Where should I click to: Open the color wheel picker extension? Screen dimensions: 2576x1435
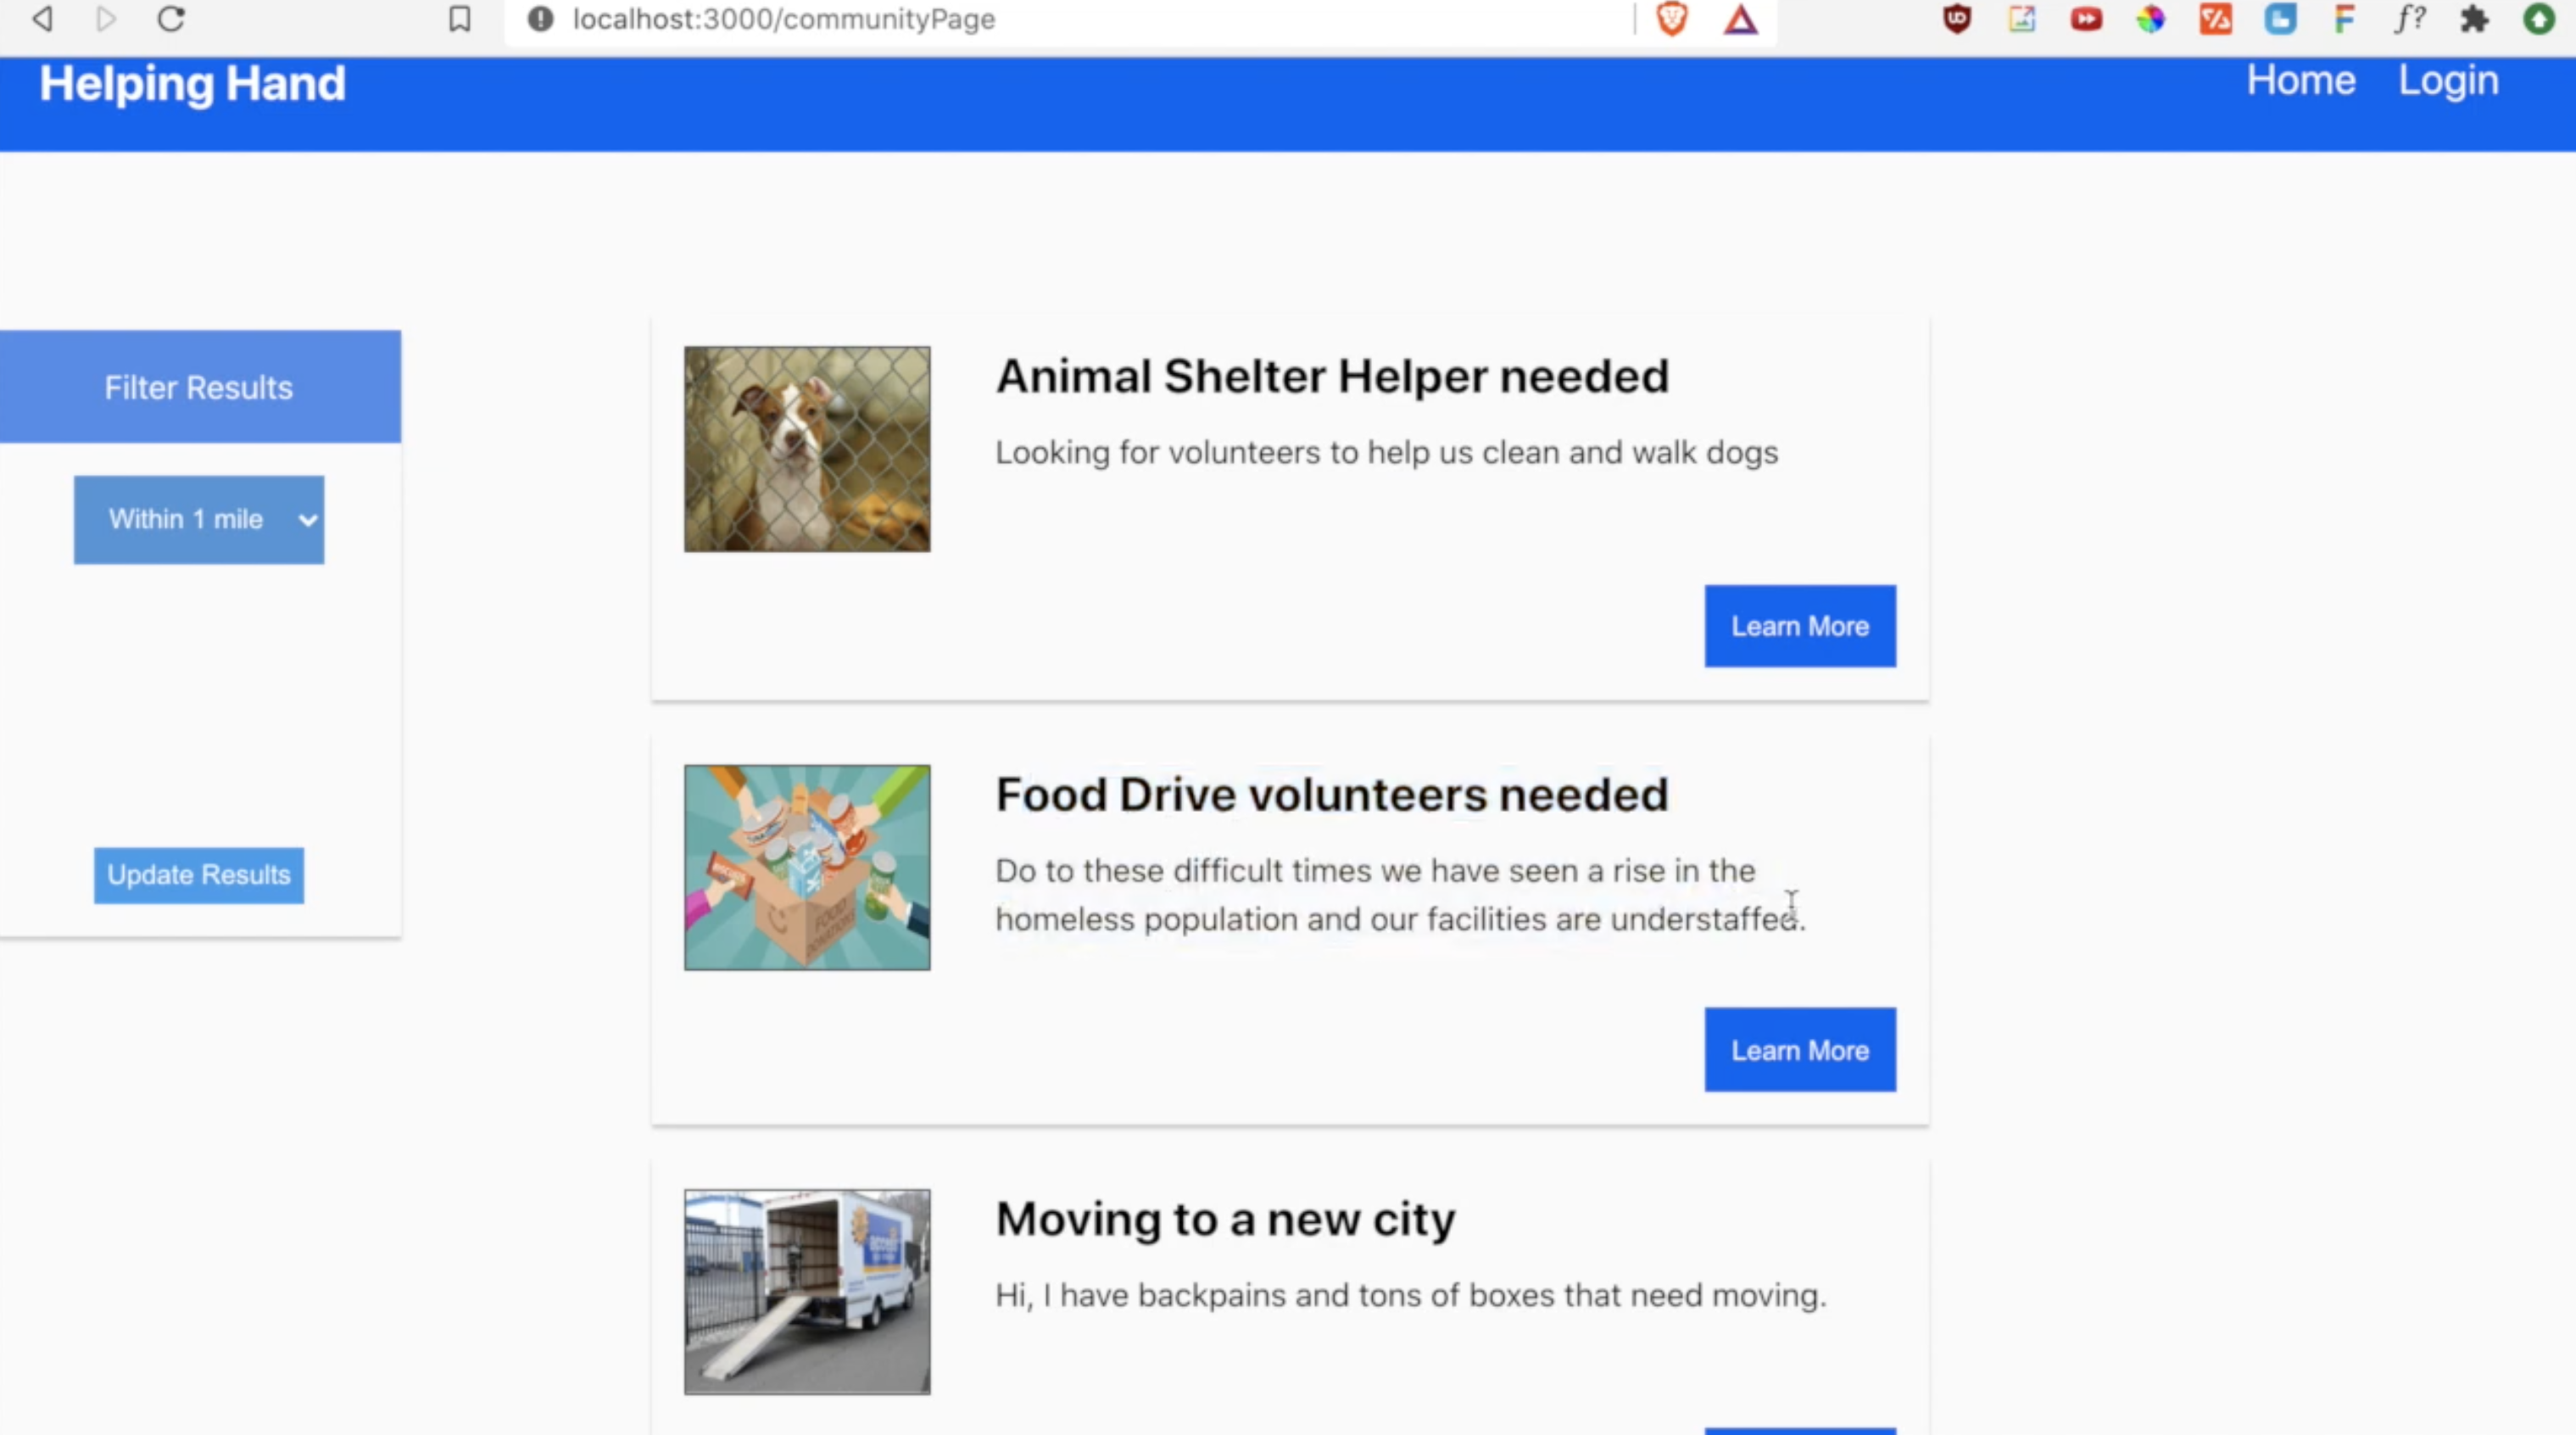[x=2151, y=19]
